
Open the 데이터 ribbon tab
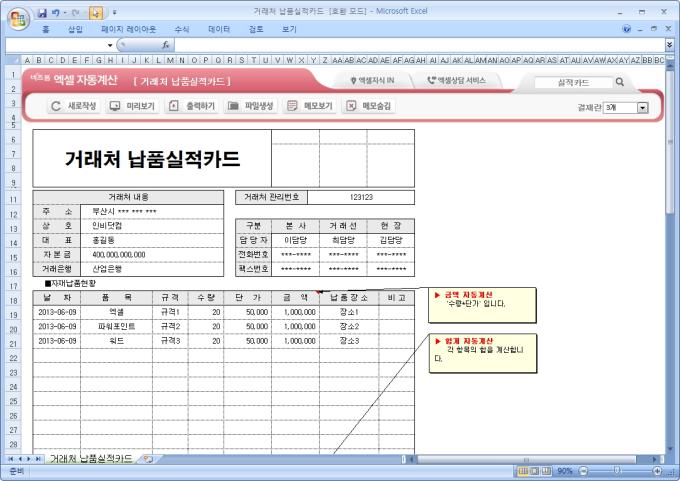219,29
